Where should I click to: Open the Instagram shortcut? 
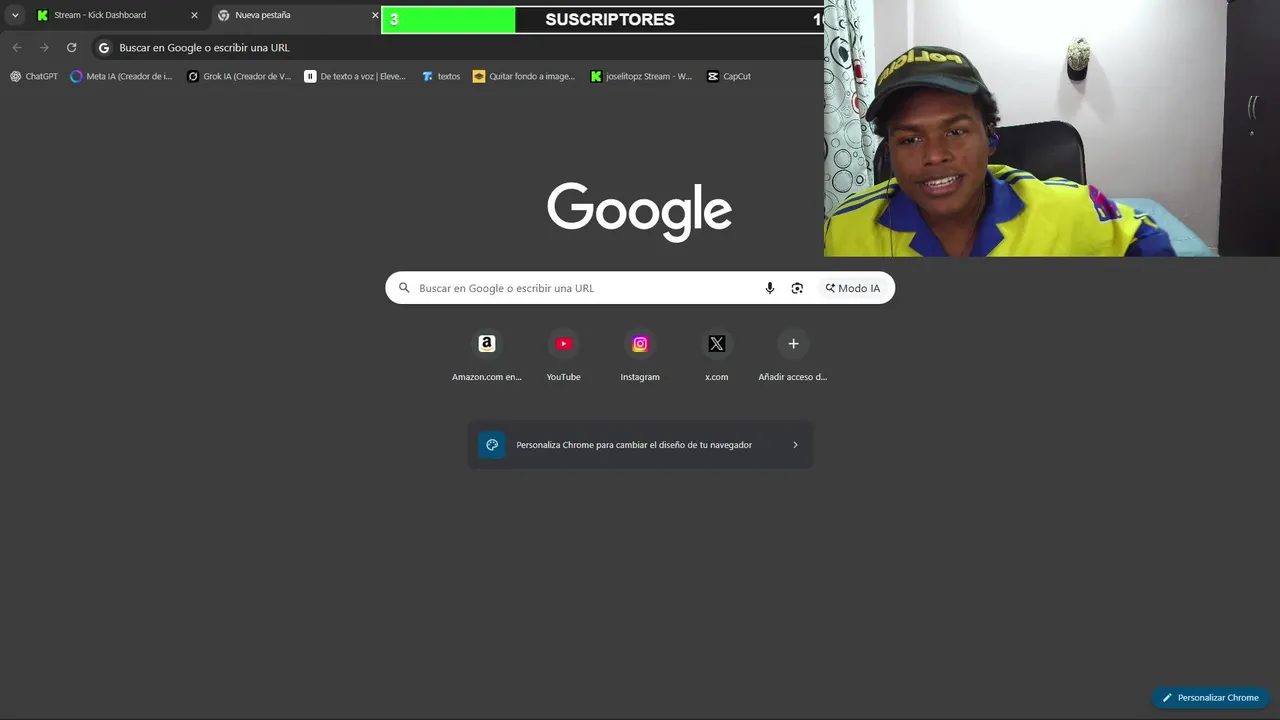[640, 356]
